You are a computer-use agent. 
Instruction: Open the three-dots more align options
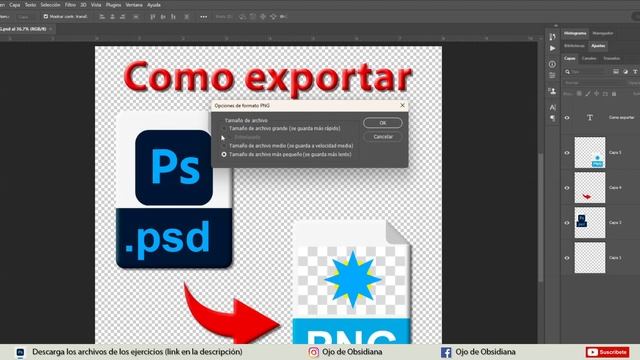[x=204, y=17]
